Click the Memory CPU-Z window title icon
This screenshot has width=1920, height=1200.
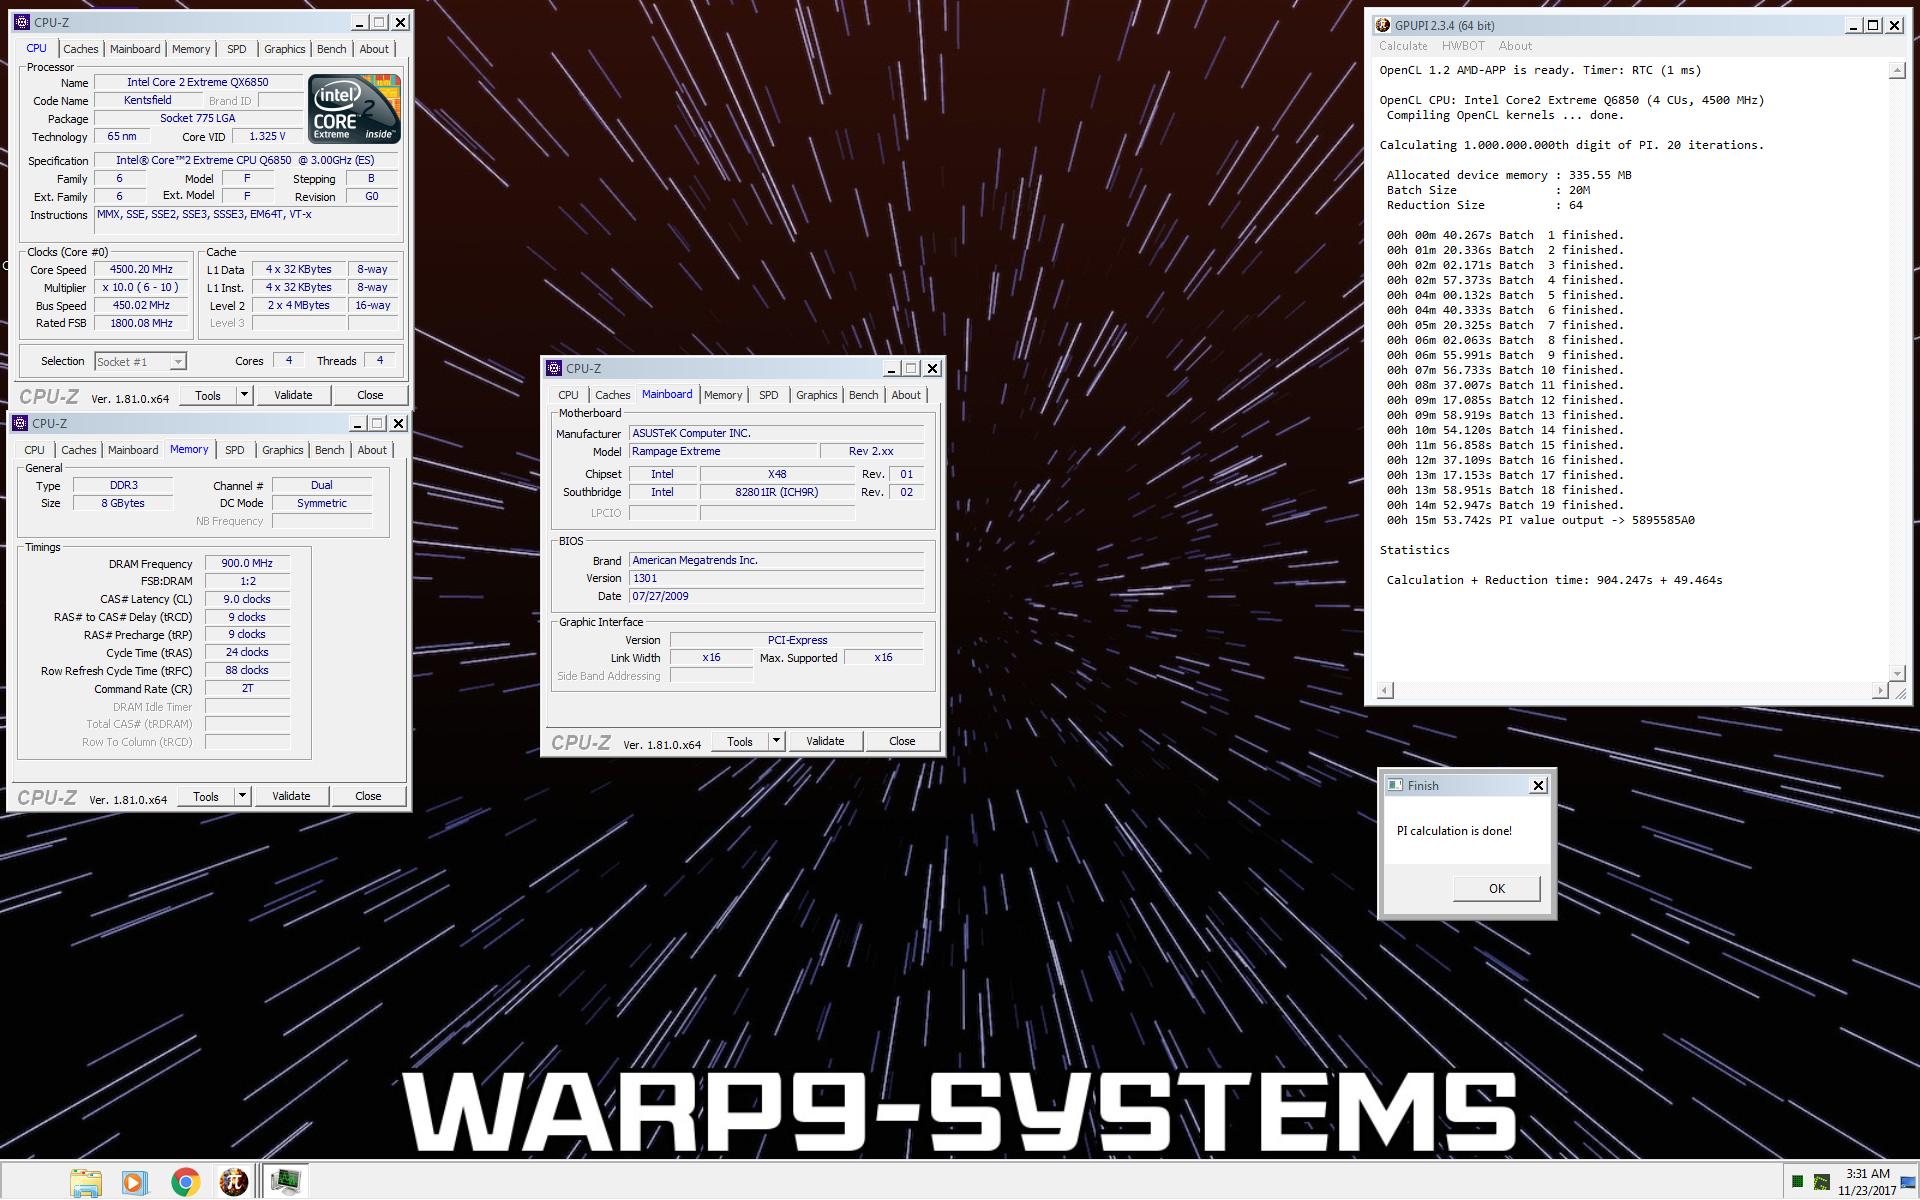(20, 423)
